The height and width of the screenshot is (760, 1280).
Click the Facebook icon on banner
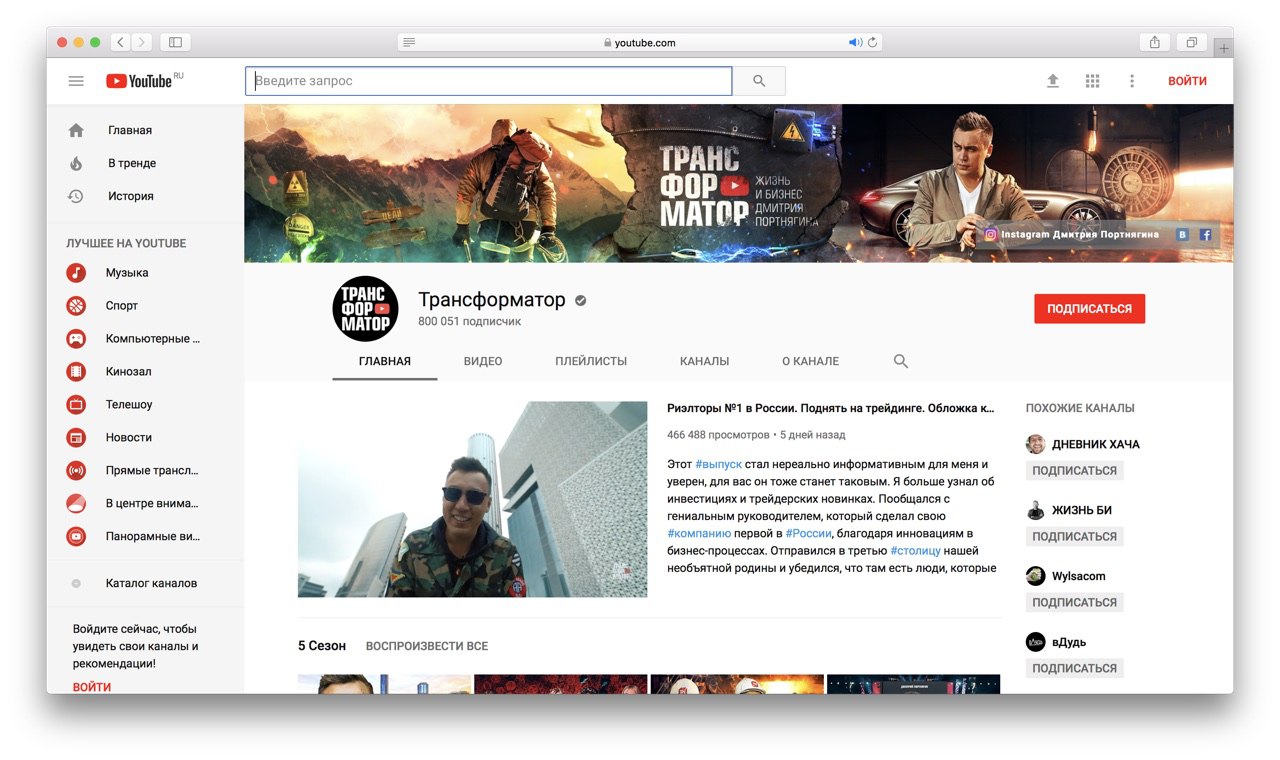(x=1206, y=235)
